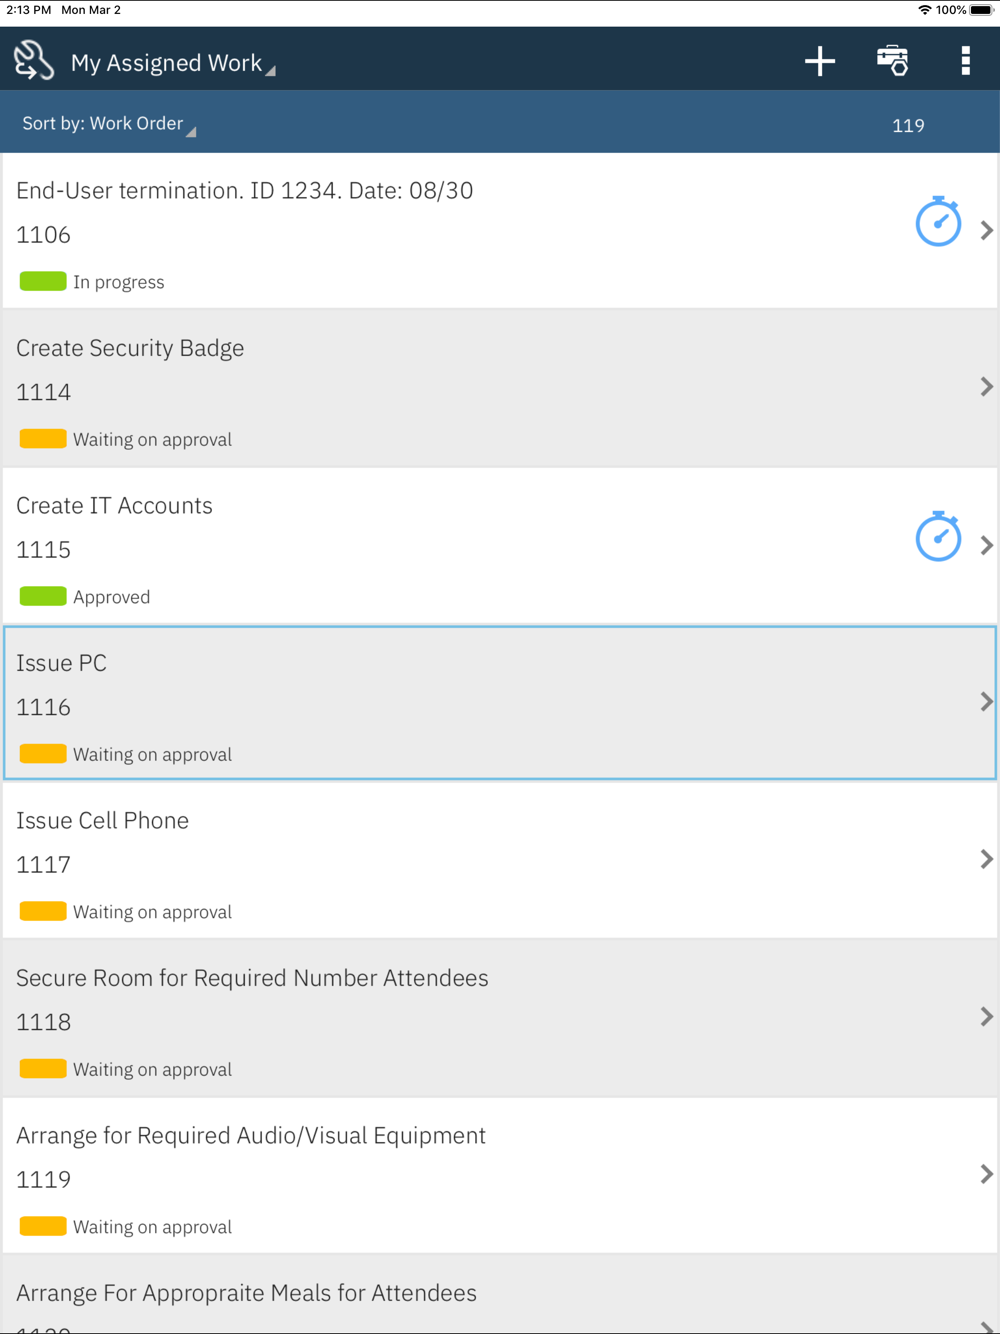Click yellow status swatch on order 1117
The image size is (1000, 1334).
(x=43, y=911)
